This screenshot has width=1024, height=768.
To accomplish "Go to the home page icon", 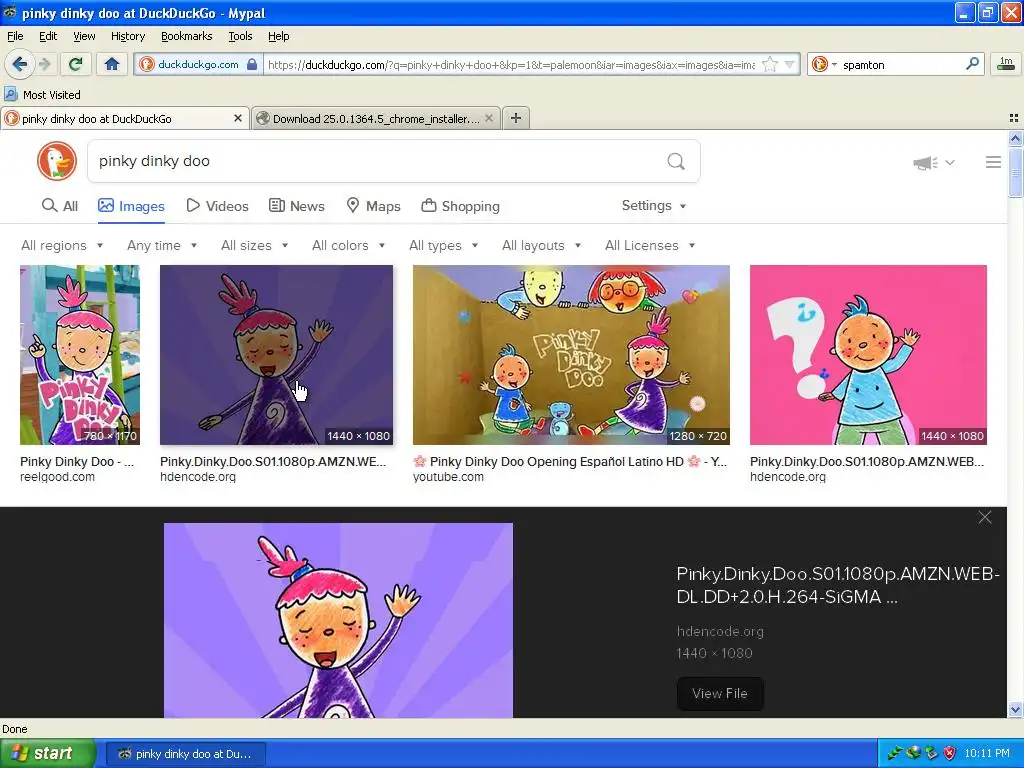I will (x=112, y=64).
